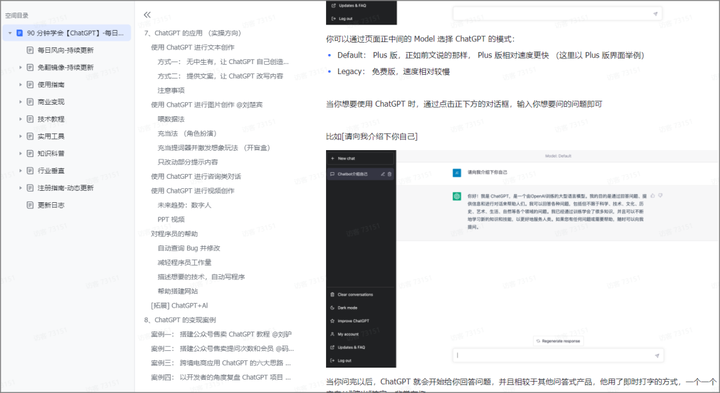Click thumbs-up icon on ChatGPT reply

tap(653, 196)
